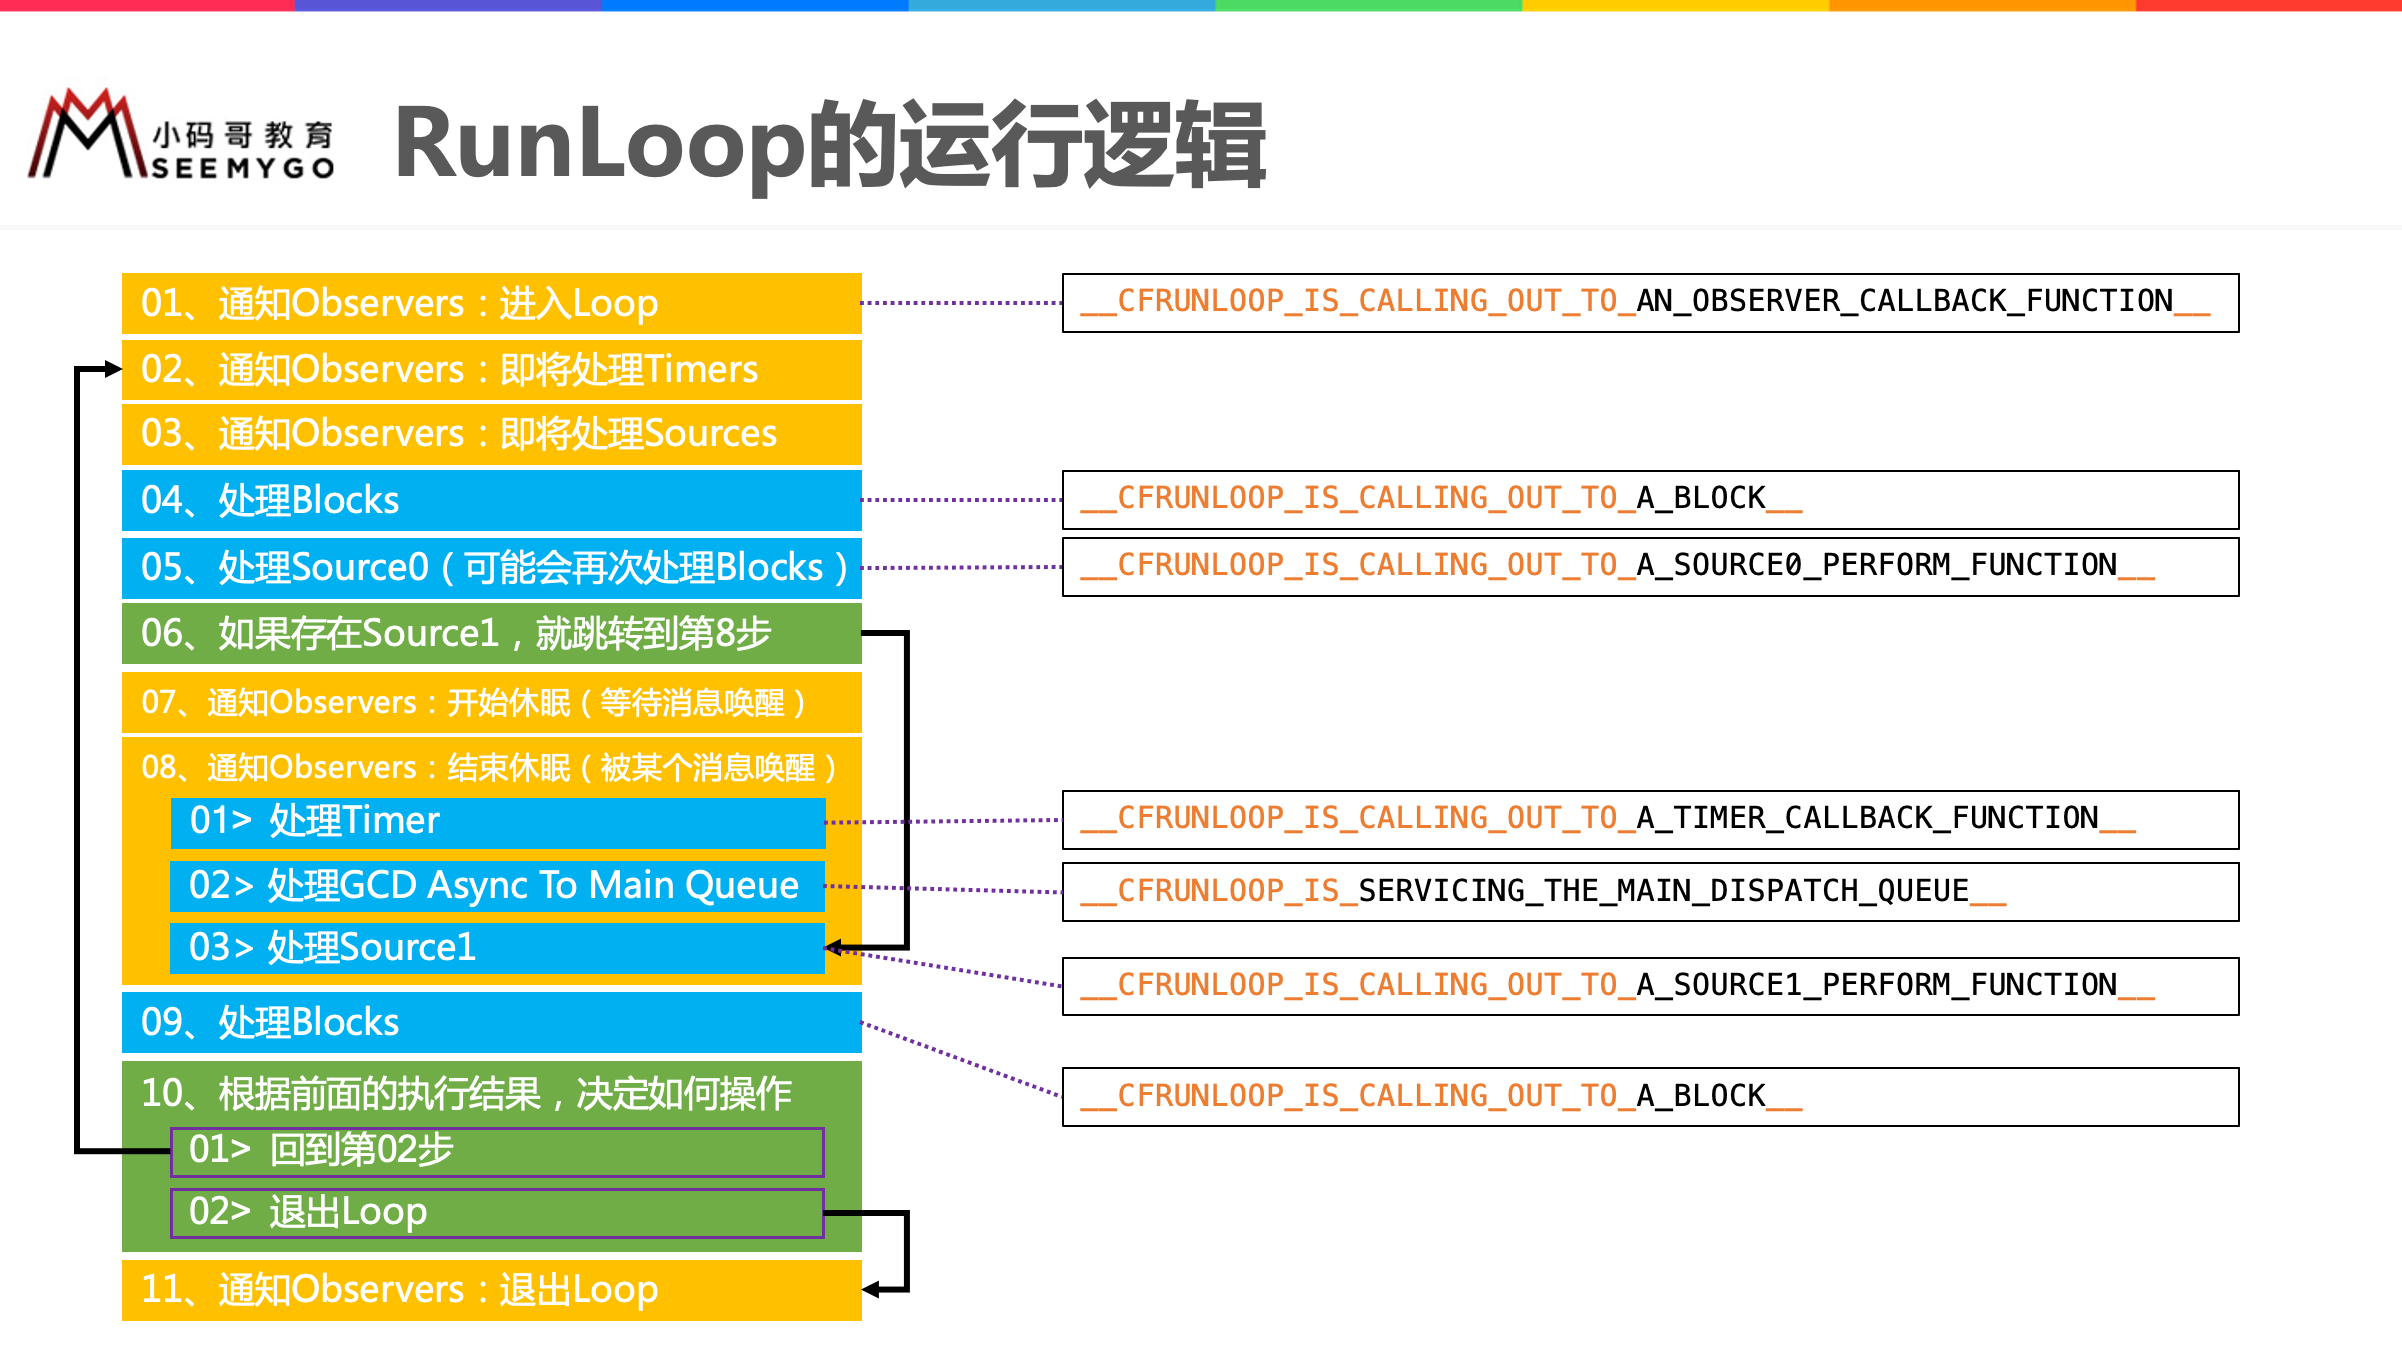Viewport: 2402px width, 1358px height.
Task: Click step 11 通知Observers 退出Loop box
Action: (x=491, y=1290)
